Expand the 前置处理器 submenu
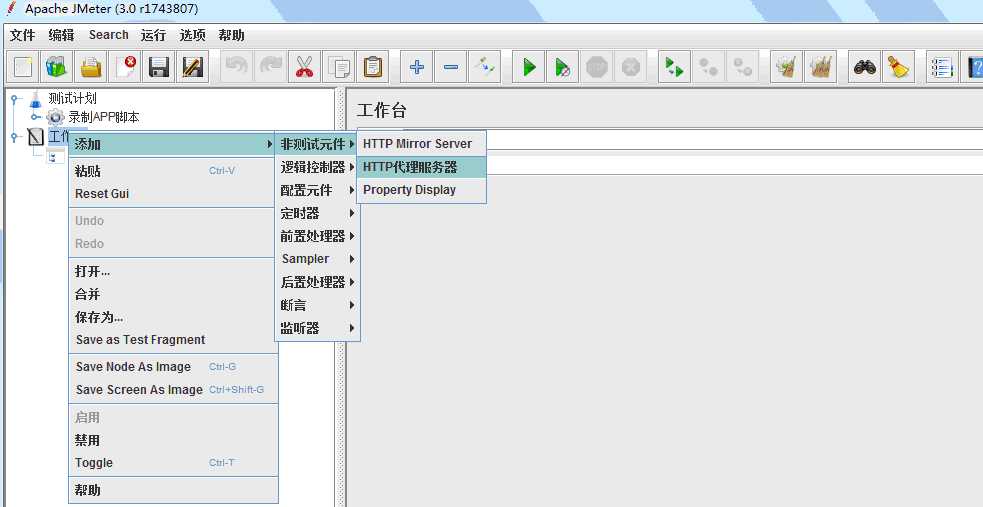This screenshot has height=507, width=983. click(317, 236)
